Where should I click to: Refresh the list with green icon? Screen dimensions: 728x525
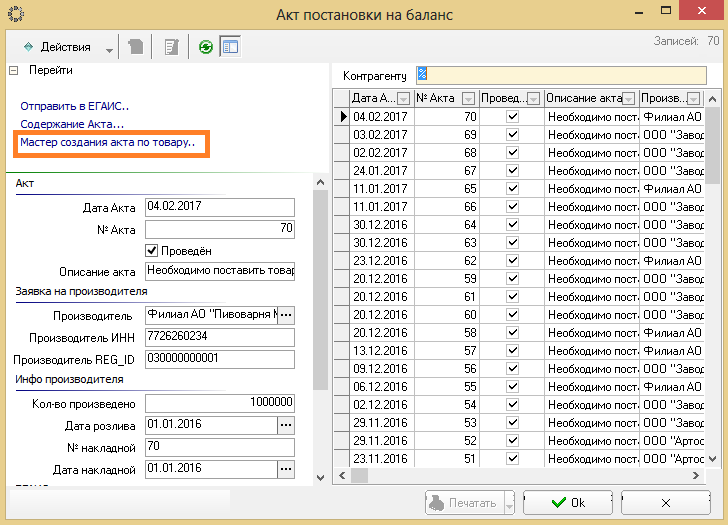206,47
